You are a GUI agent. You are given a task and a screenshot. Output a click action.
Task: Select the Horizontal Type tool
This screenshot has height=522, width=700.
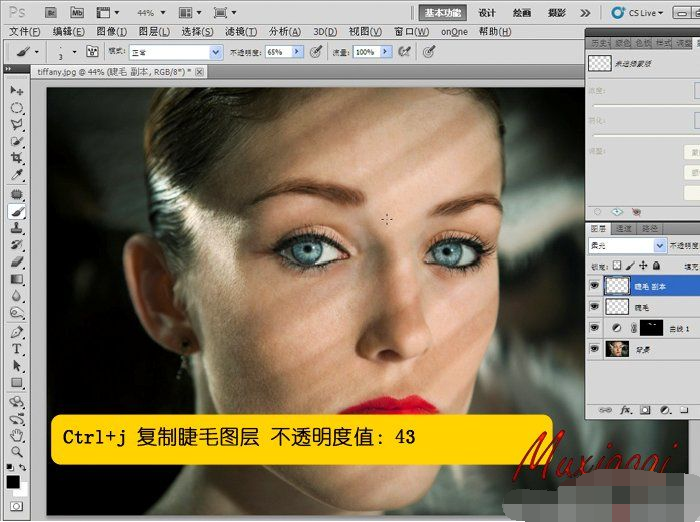(17, 349)
